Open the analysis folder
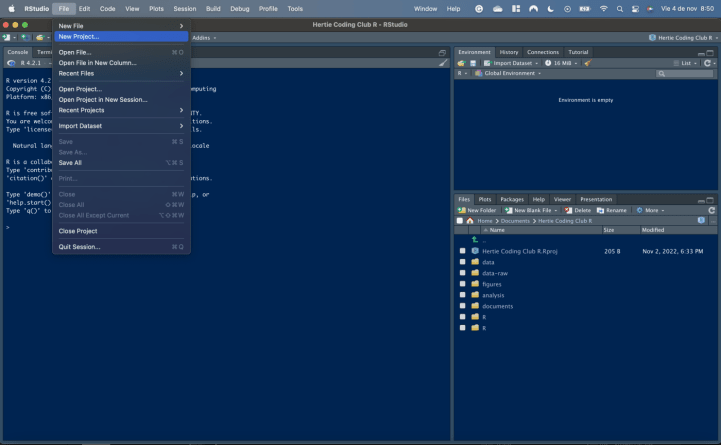The width and height of the screenshot is (721, 445). tap(493, 296)
